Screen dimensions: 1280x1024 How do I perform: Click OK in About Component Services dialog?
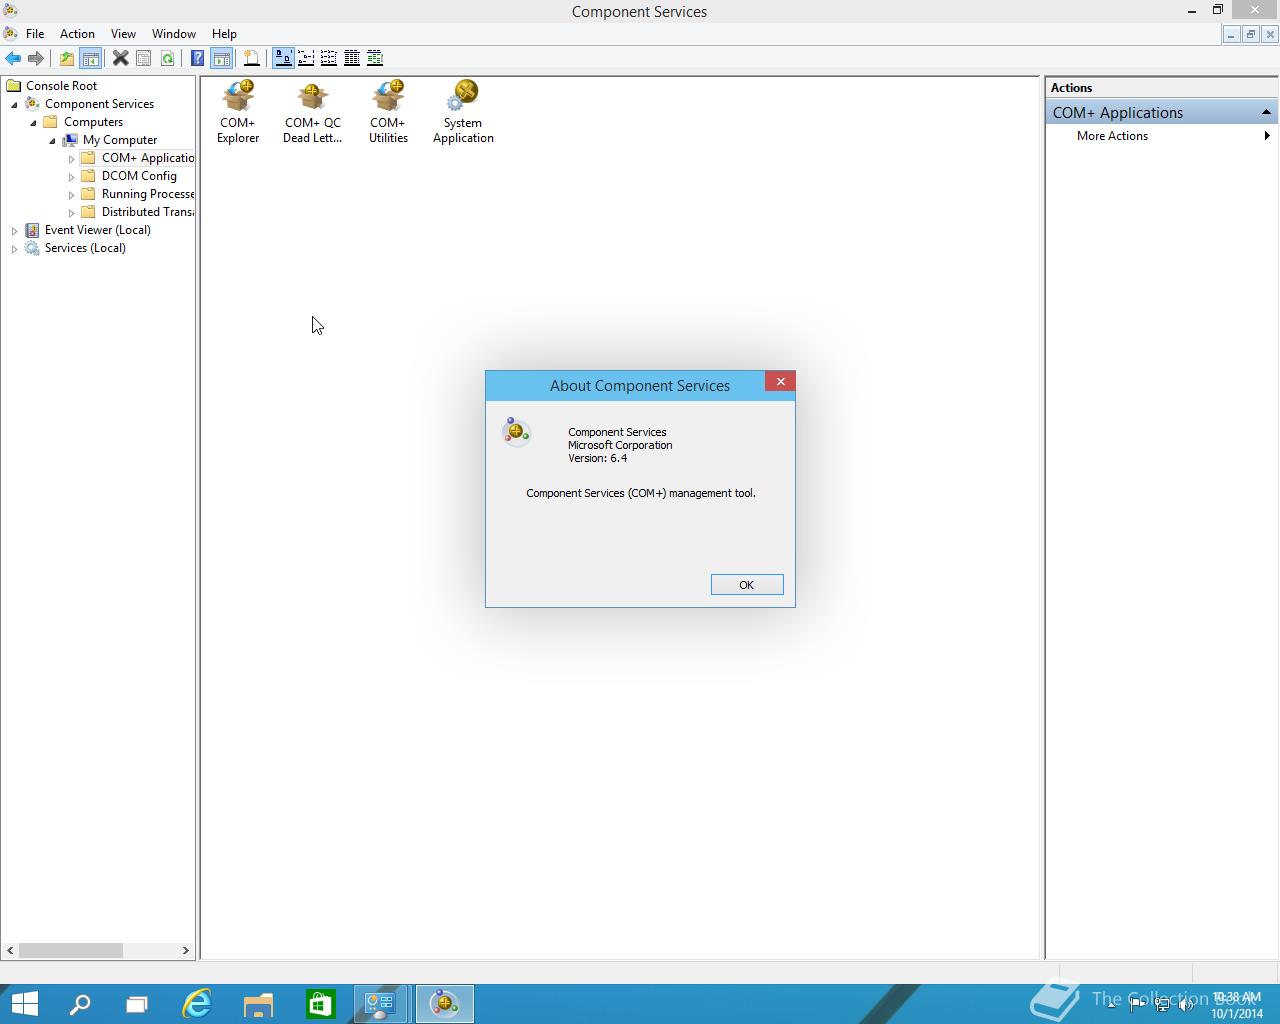point(747,585)
